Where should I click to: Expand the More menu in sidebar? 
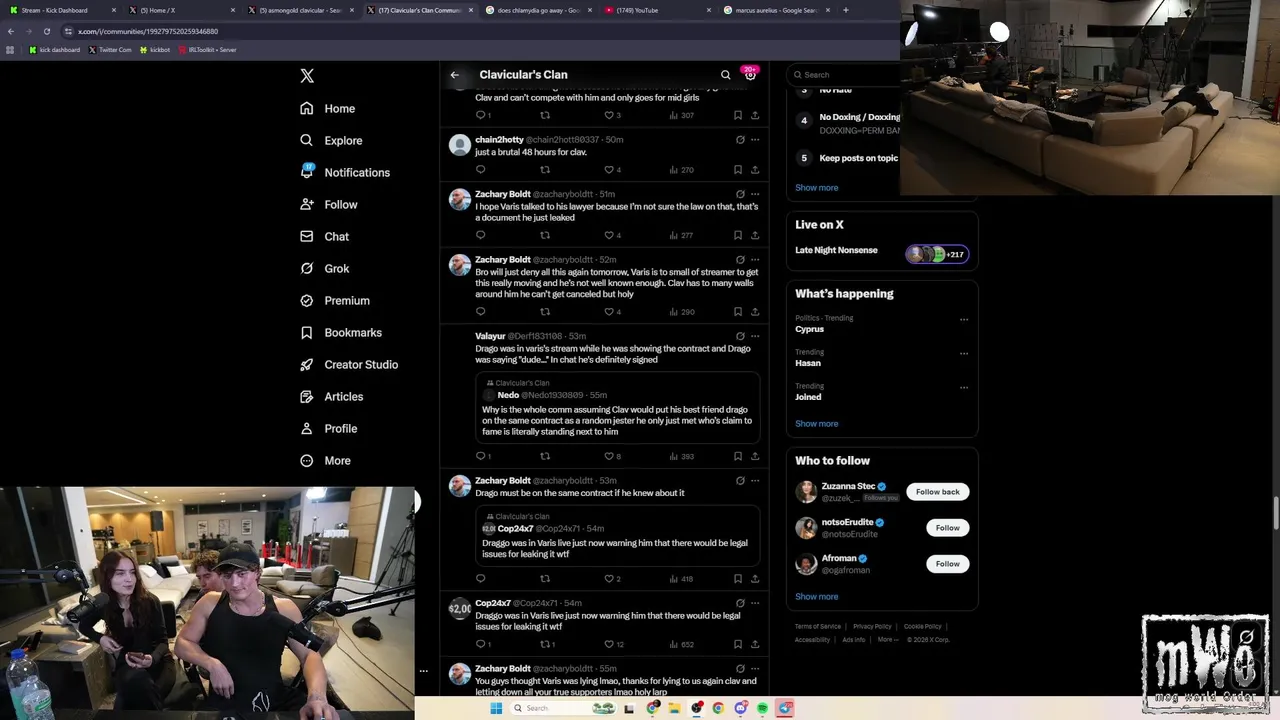[325, 460]
